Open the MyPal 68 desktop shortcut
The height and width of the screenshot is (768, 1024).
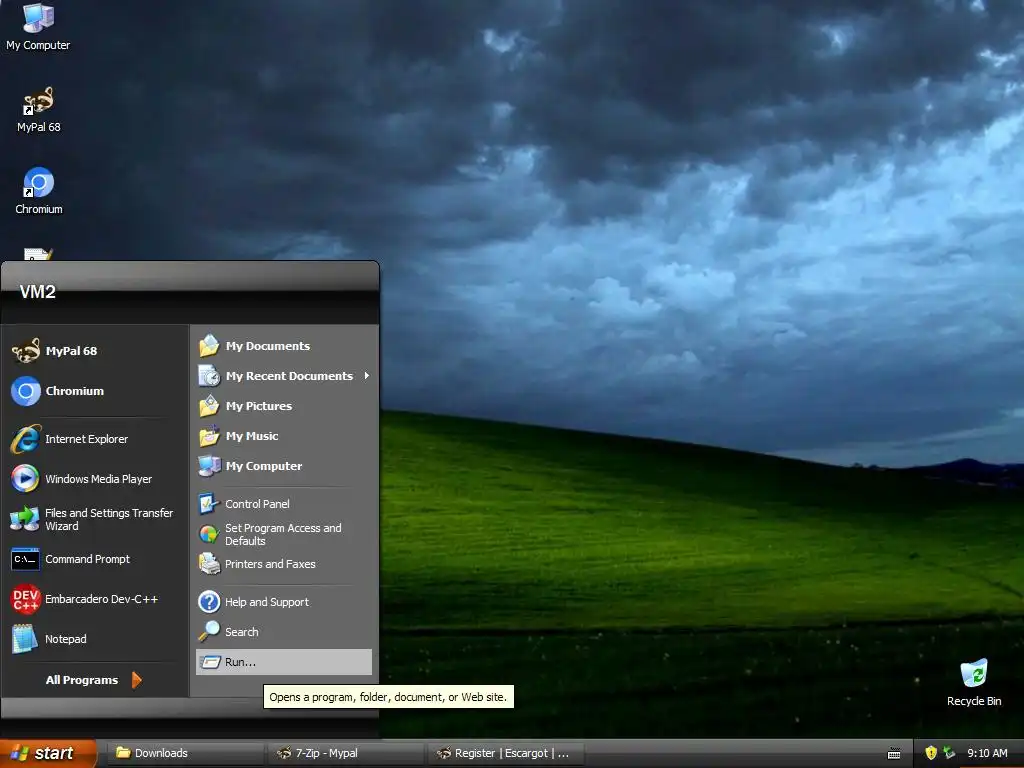click(39, 110)
